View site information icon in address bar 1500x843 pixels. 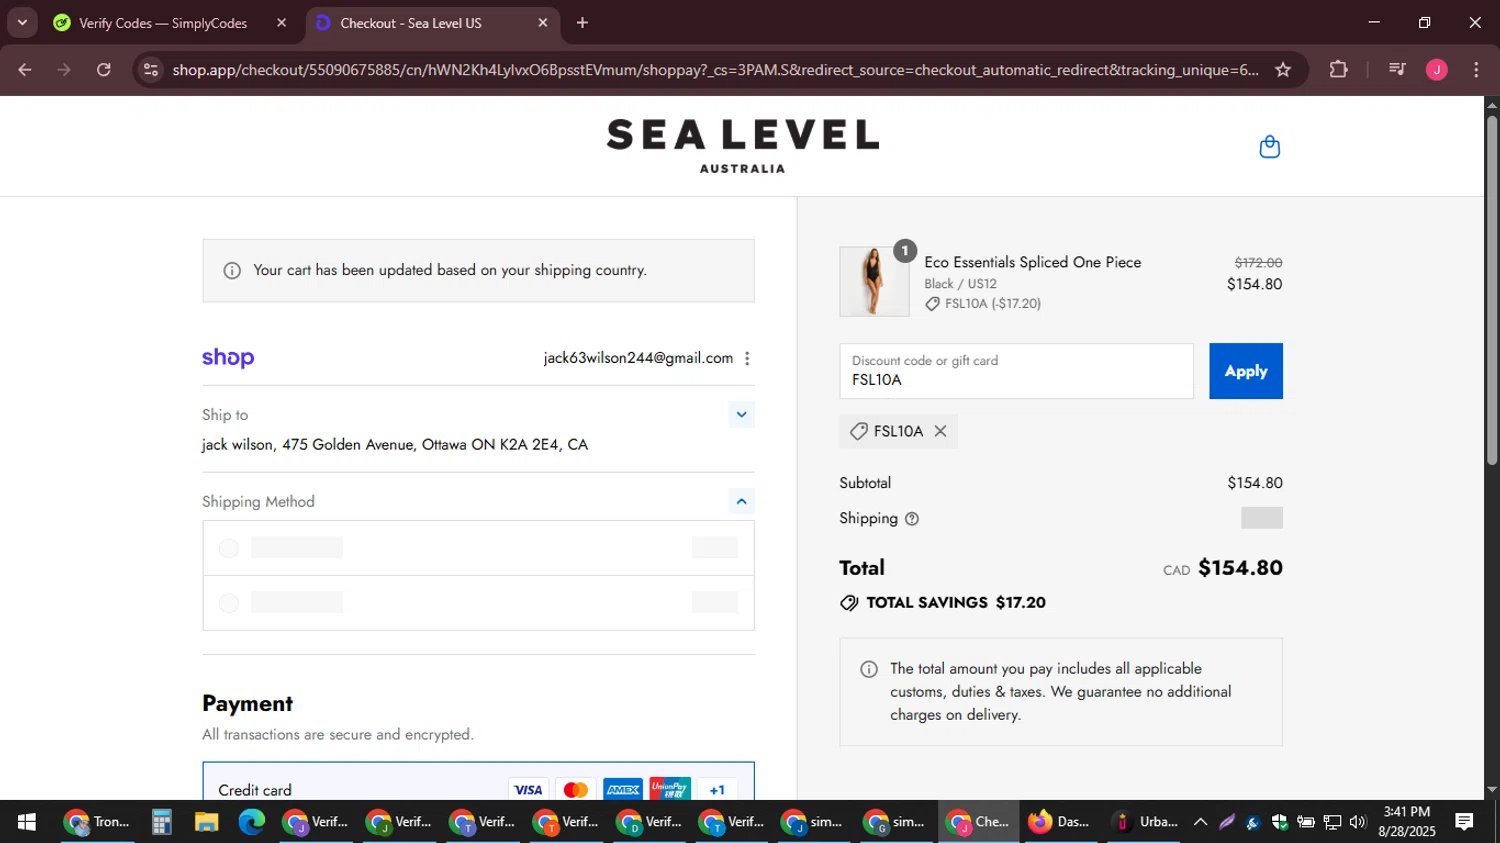point(151,70)
